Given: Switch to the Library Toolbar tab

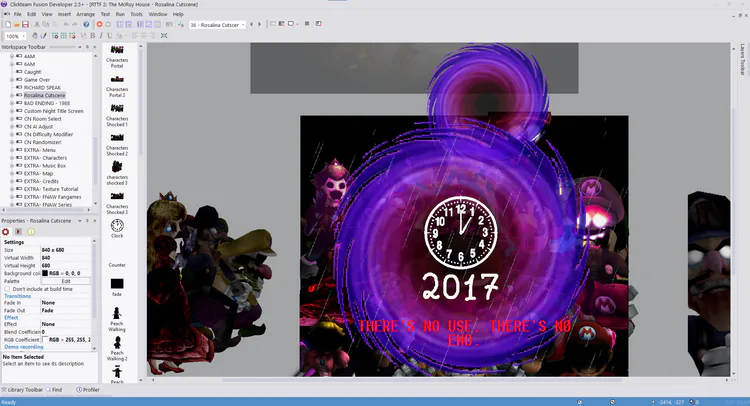Looking at the screenshot, I should (22, 390).
